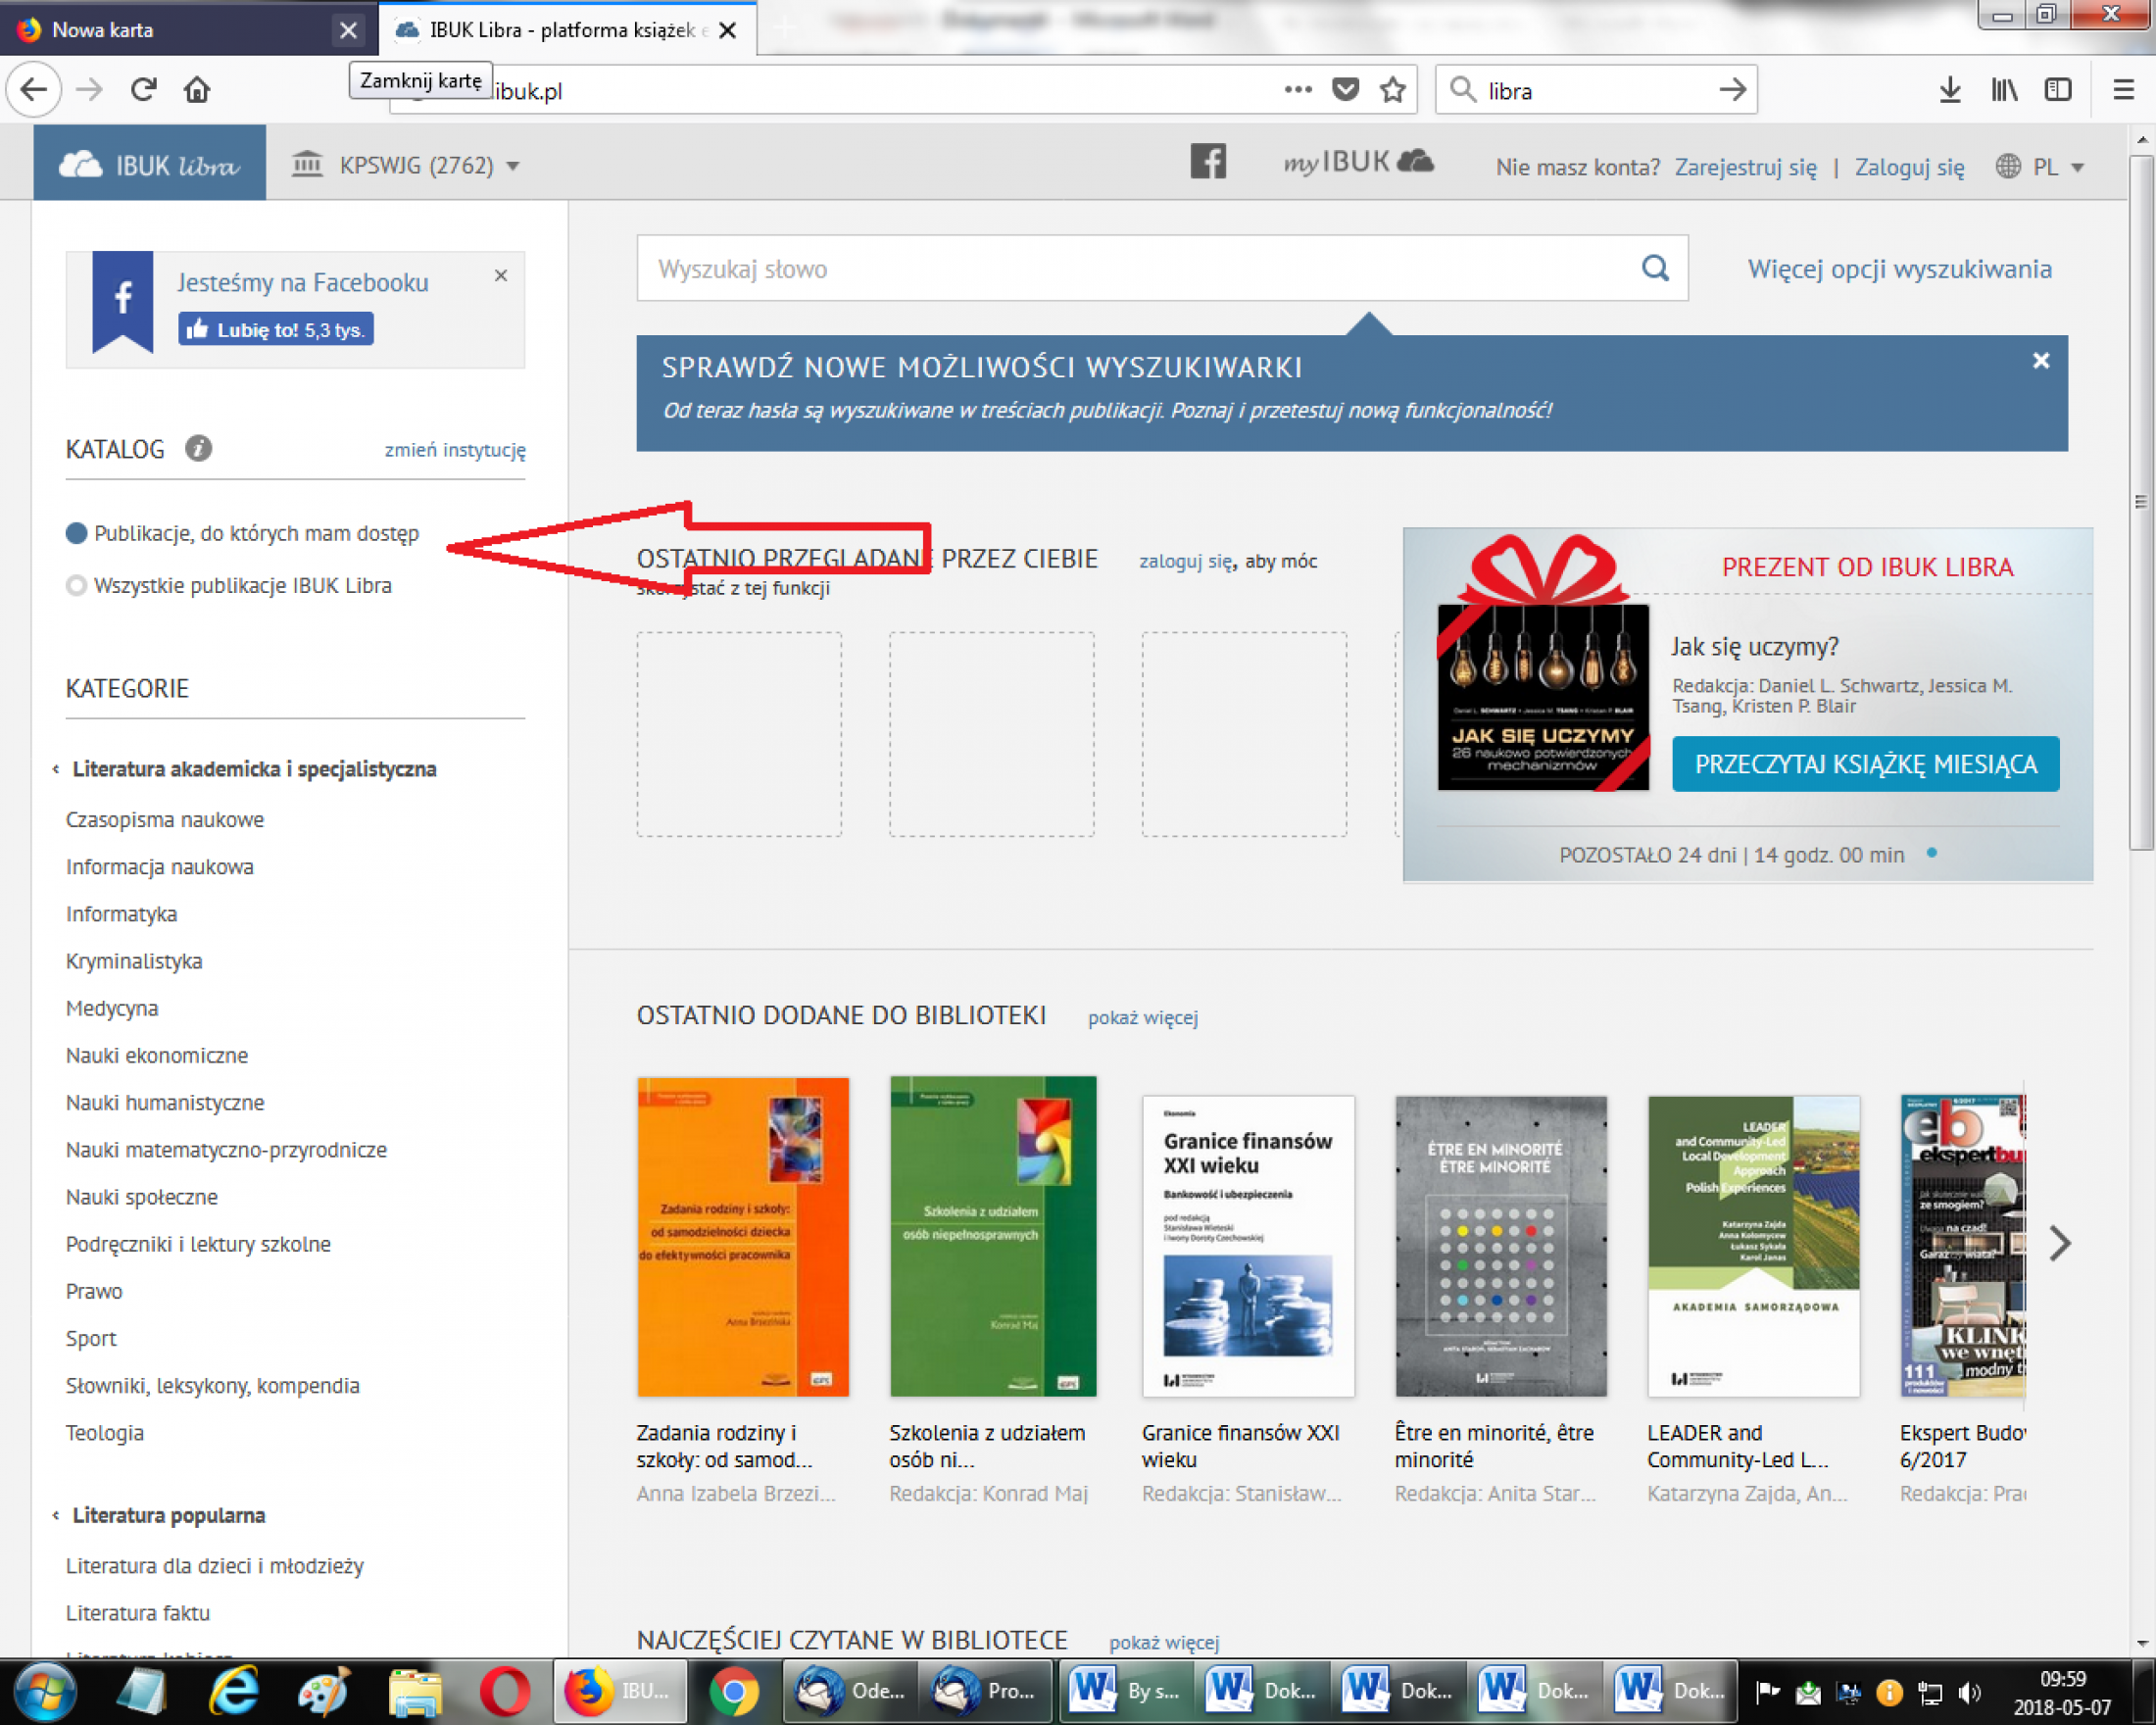Viewport: 2156px width, 1725px height.
Task: Open Windows Explorer folder in taskbar
Action: point(415,1692)
